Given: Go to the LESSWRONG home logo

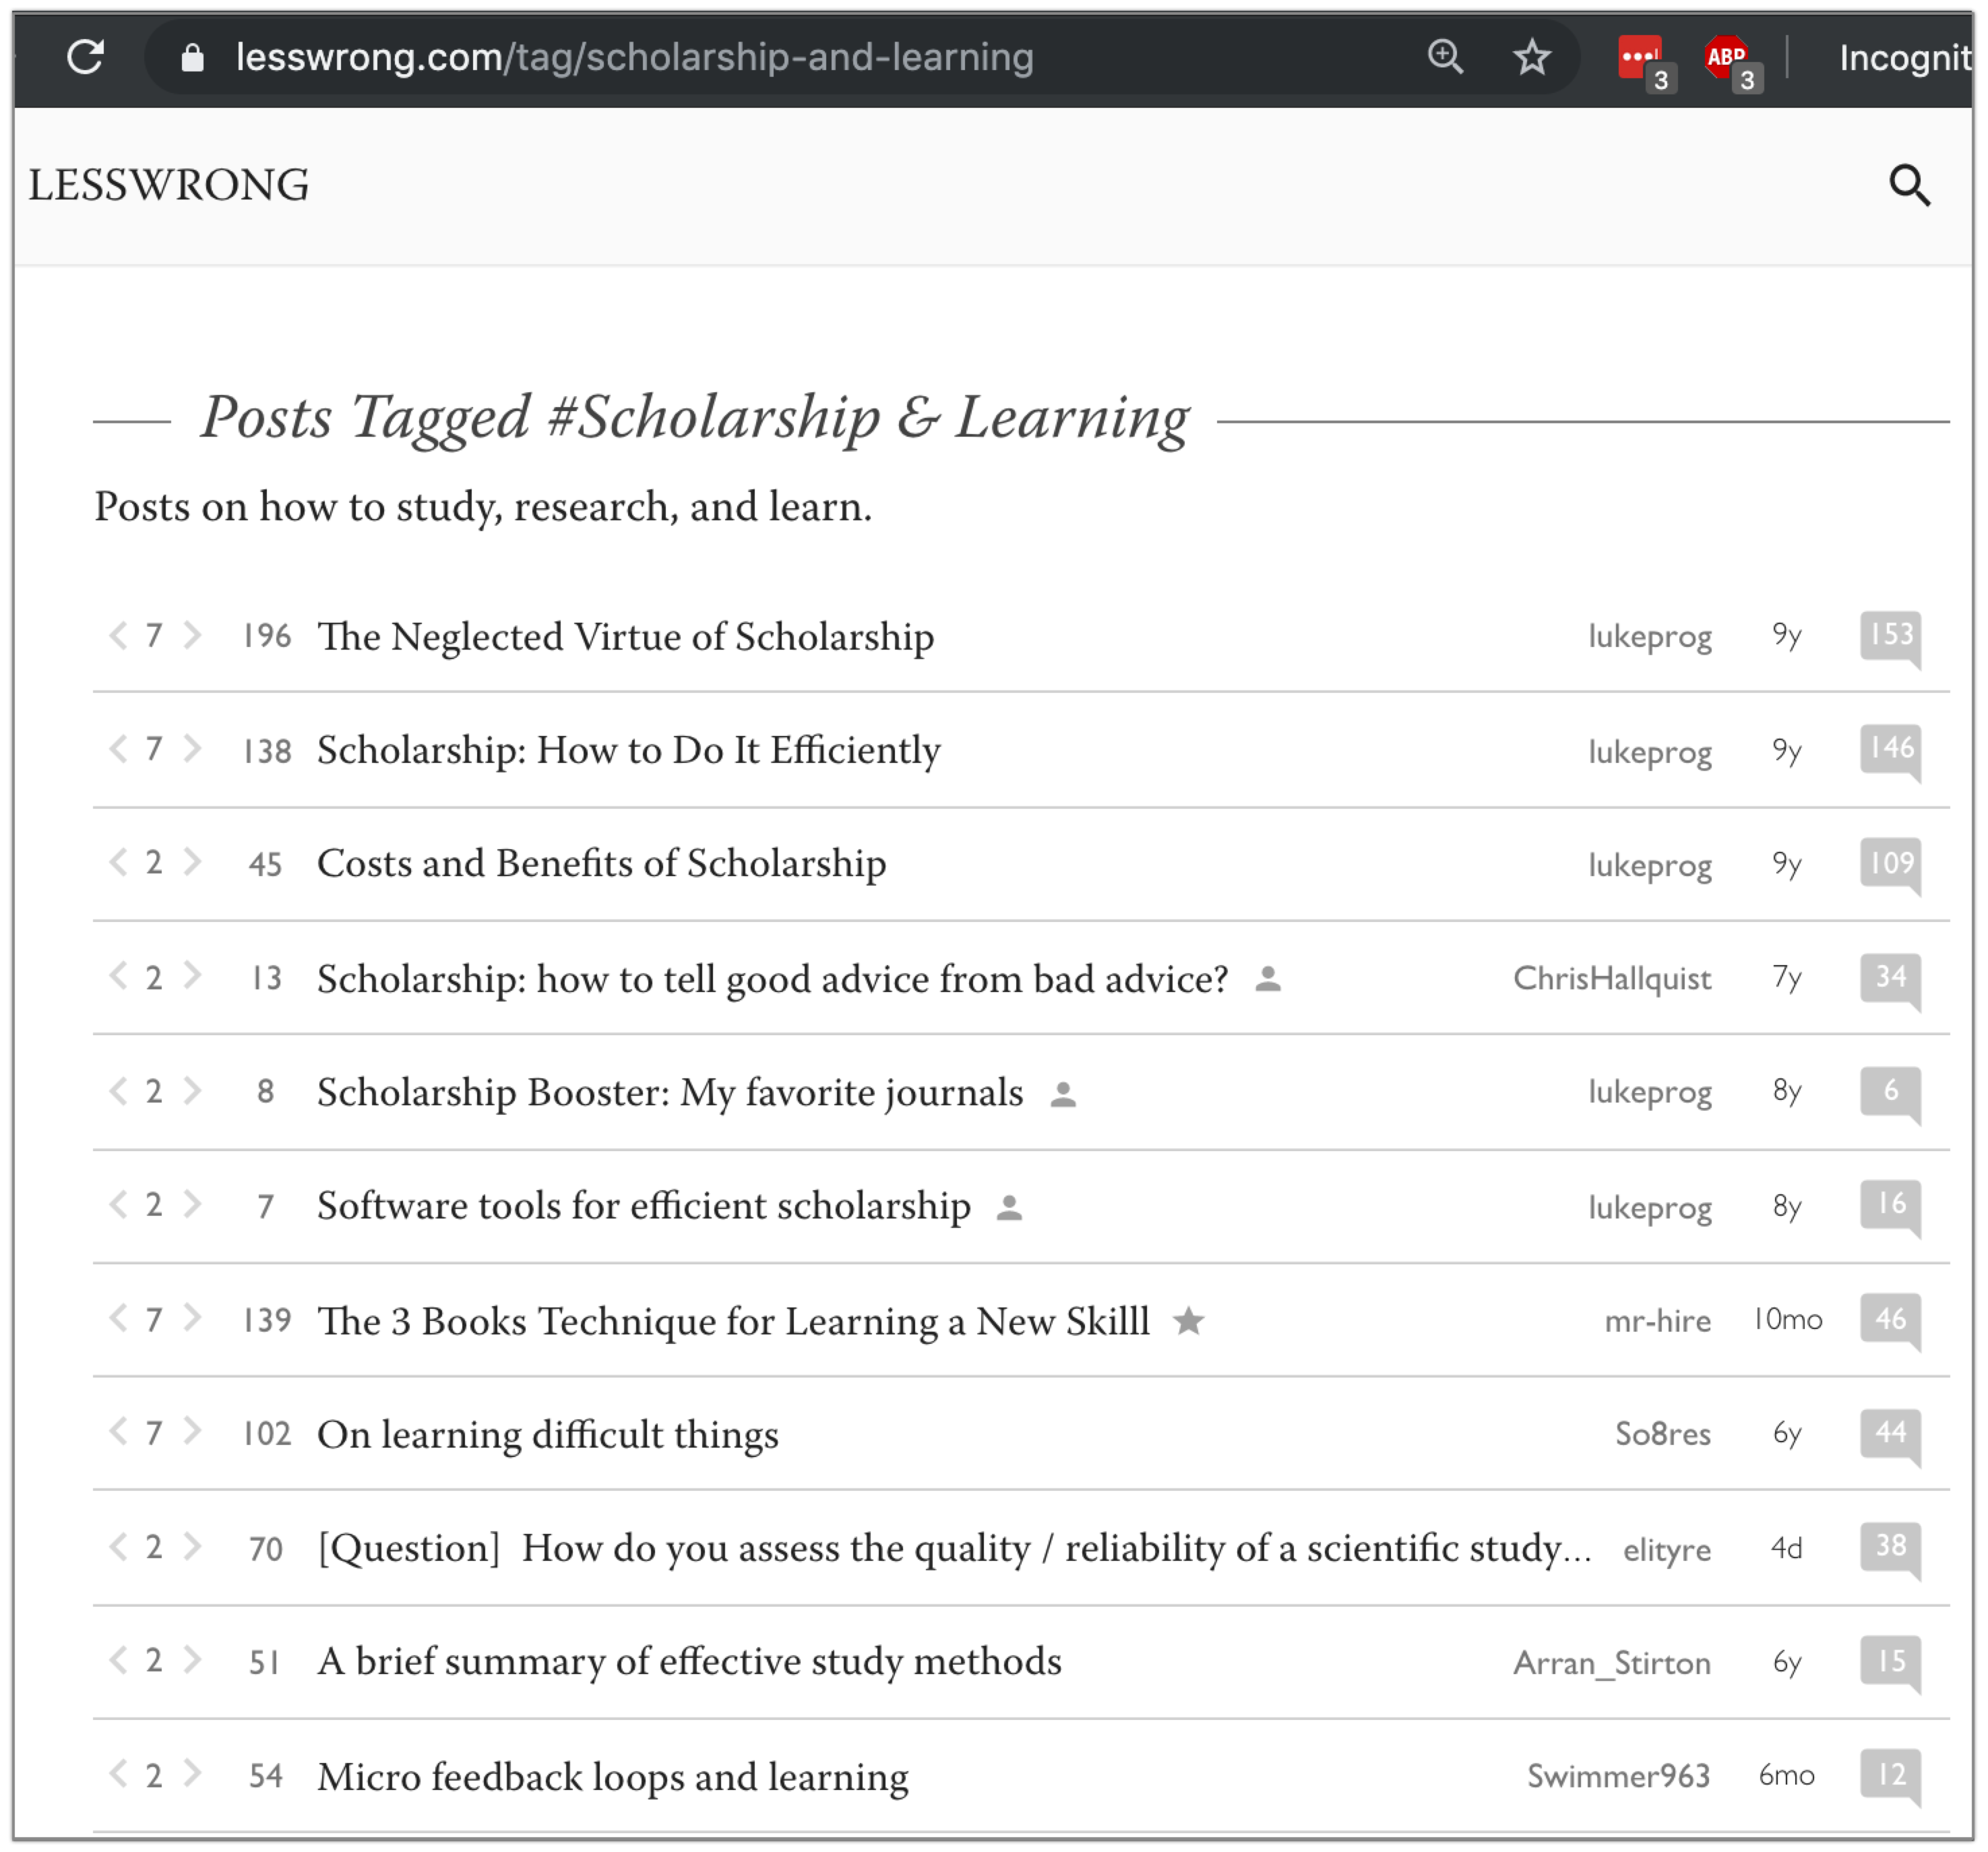Looking at the screenshot, I should click(169, 186).
